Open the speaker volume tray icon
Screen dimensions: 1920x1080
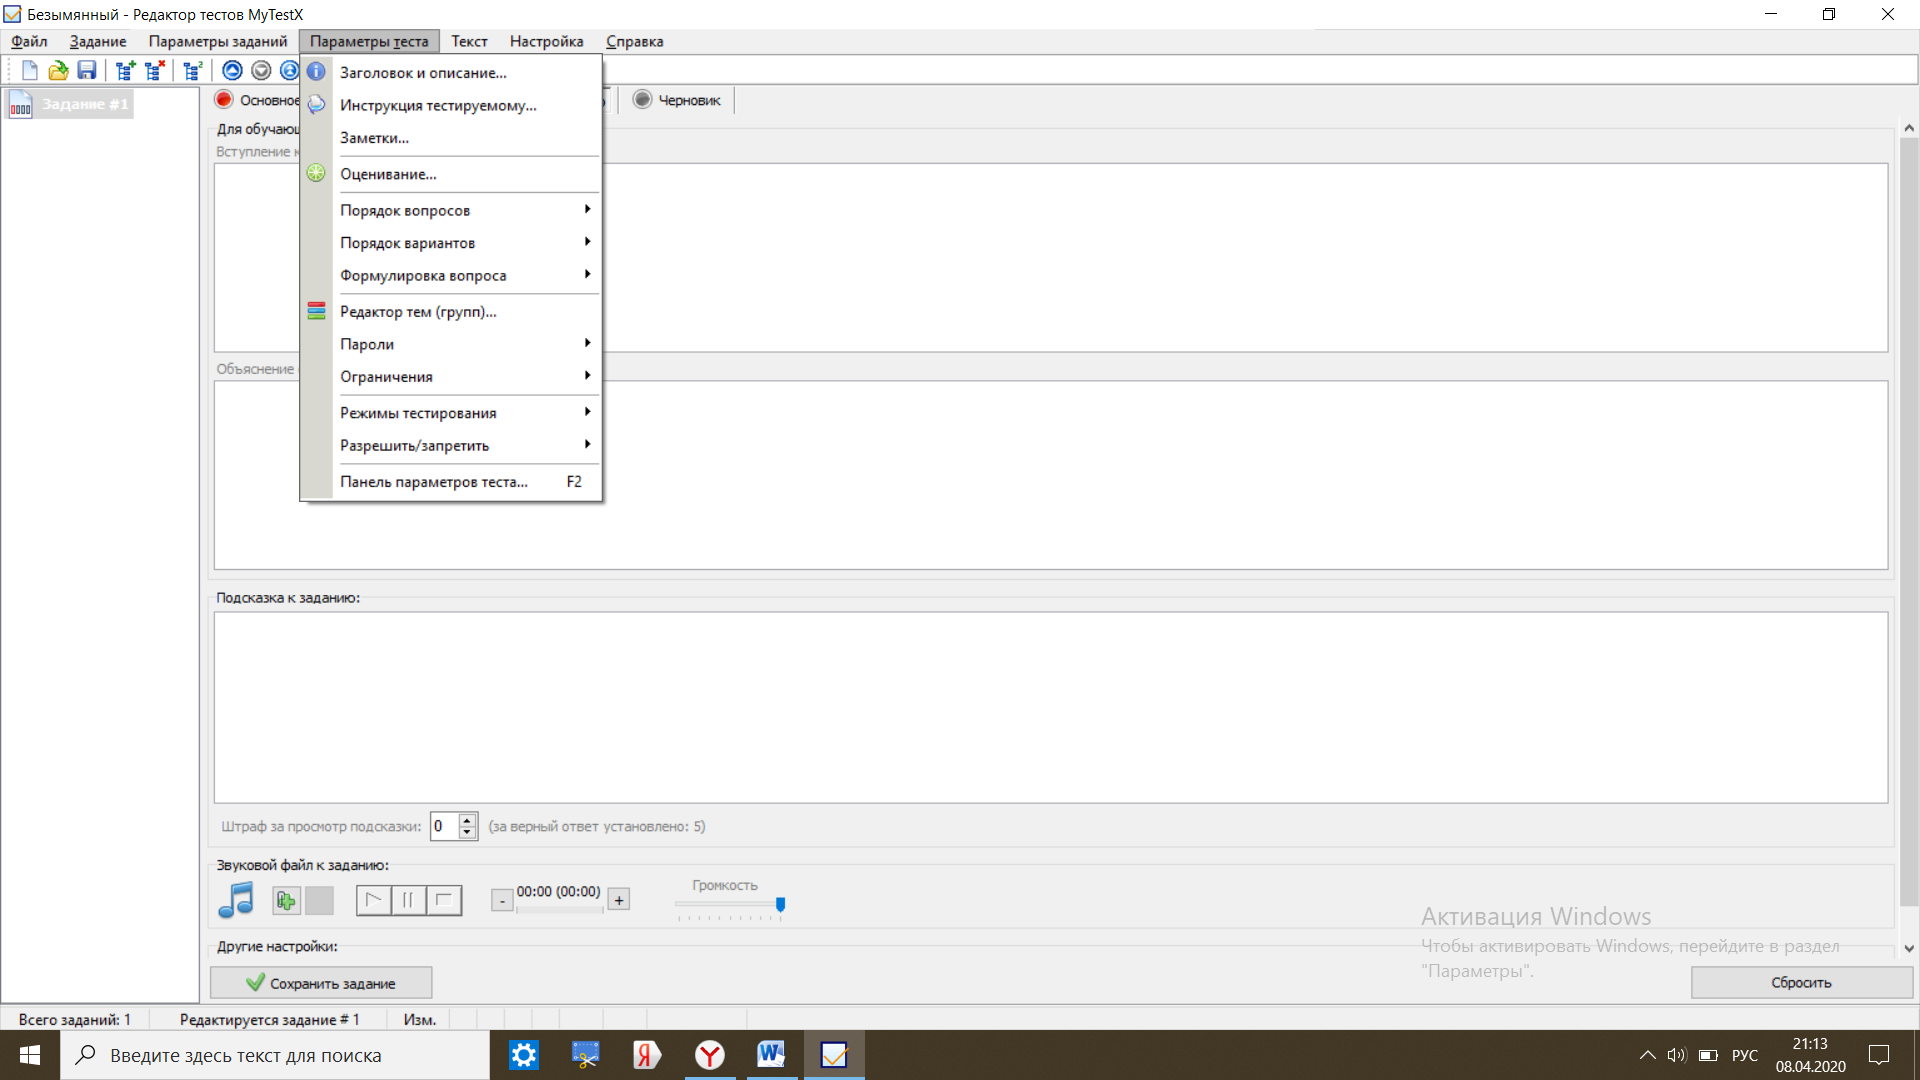click(1677, 1055)
